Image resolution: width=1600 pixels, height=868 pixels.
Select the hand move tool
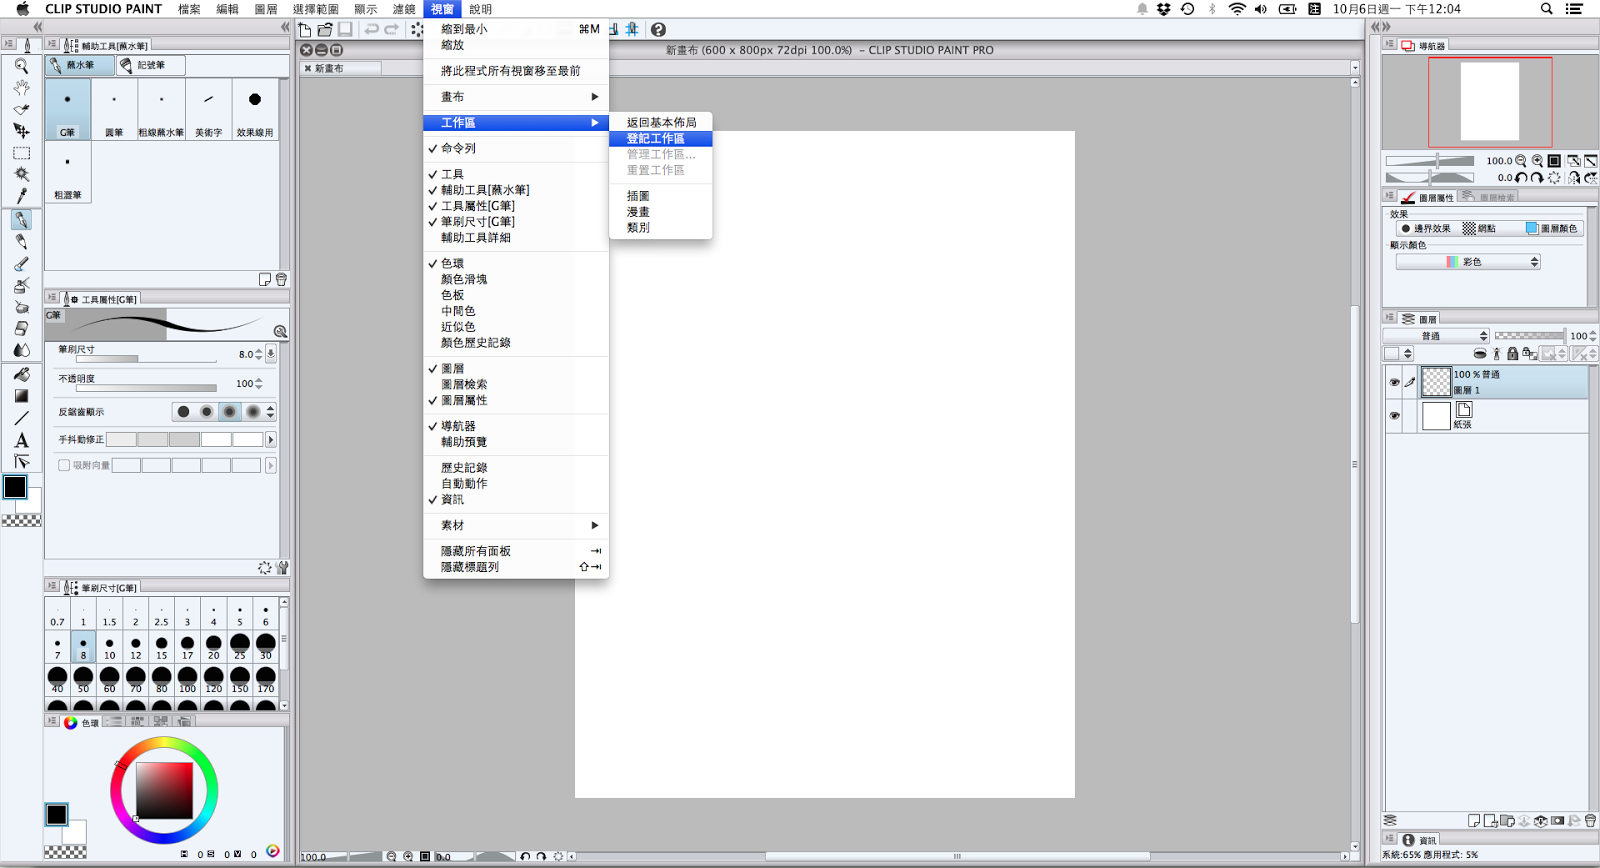coord(21,88)
